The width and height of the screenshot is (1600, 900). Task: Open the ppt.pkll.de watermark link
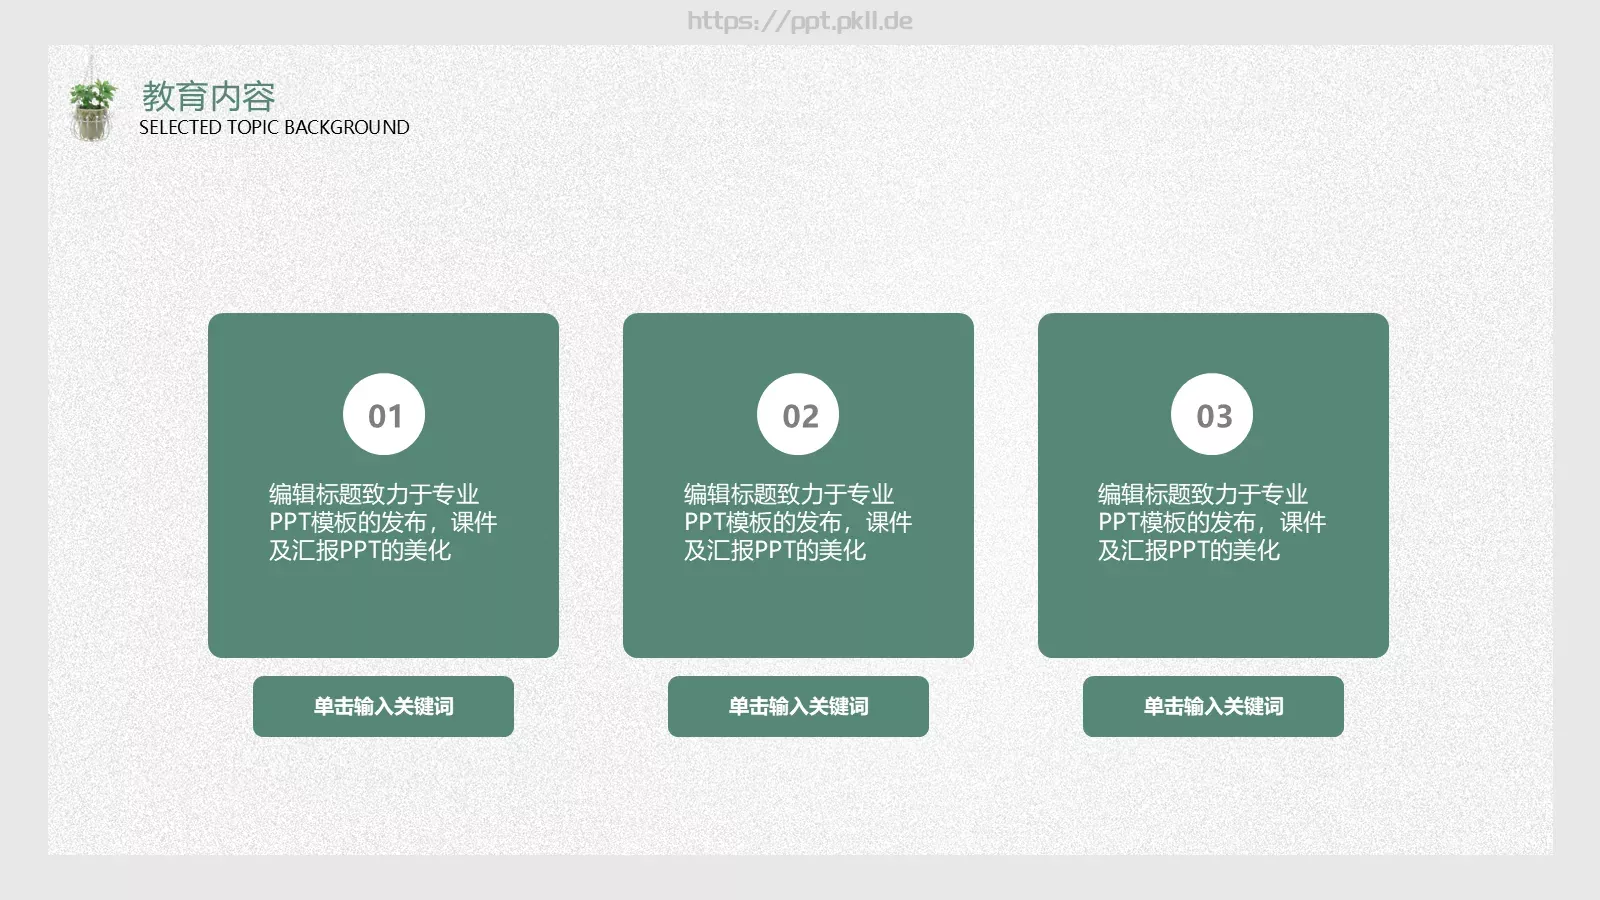(800, 20)
